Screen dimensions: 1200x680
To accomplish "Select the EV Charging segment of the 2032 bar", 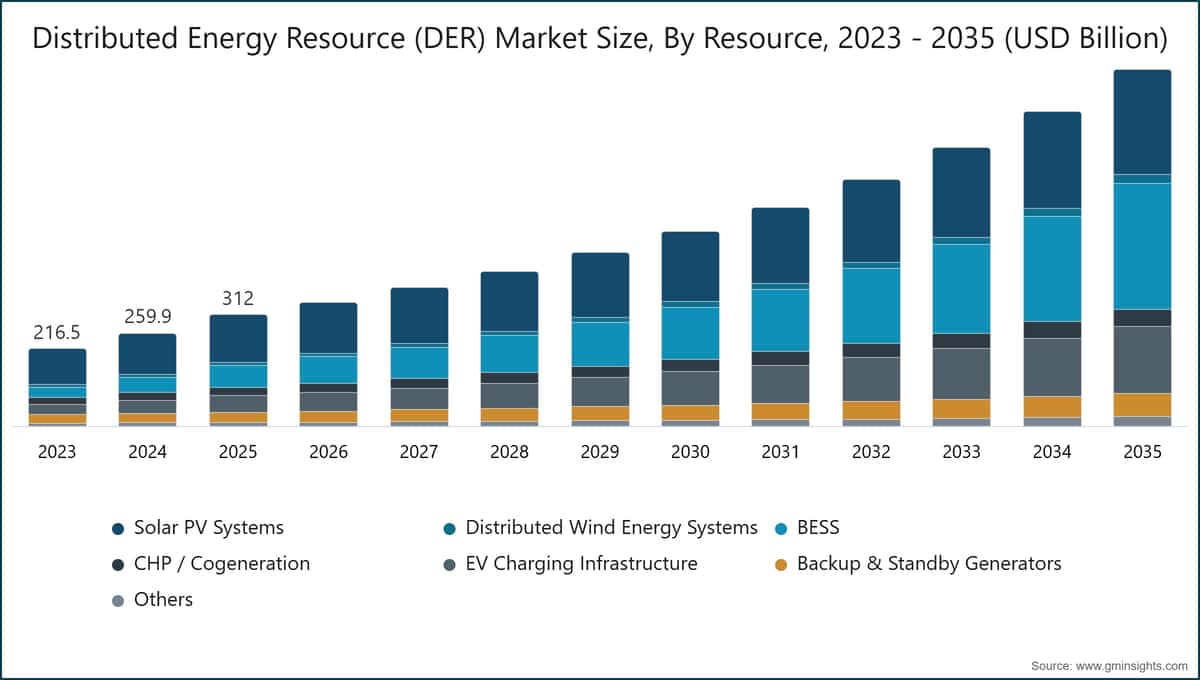I will (871, 379).
